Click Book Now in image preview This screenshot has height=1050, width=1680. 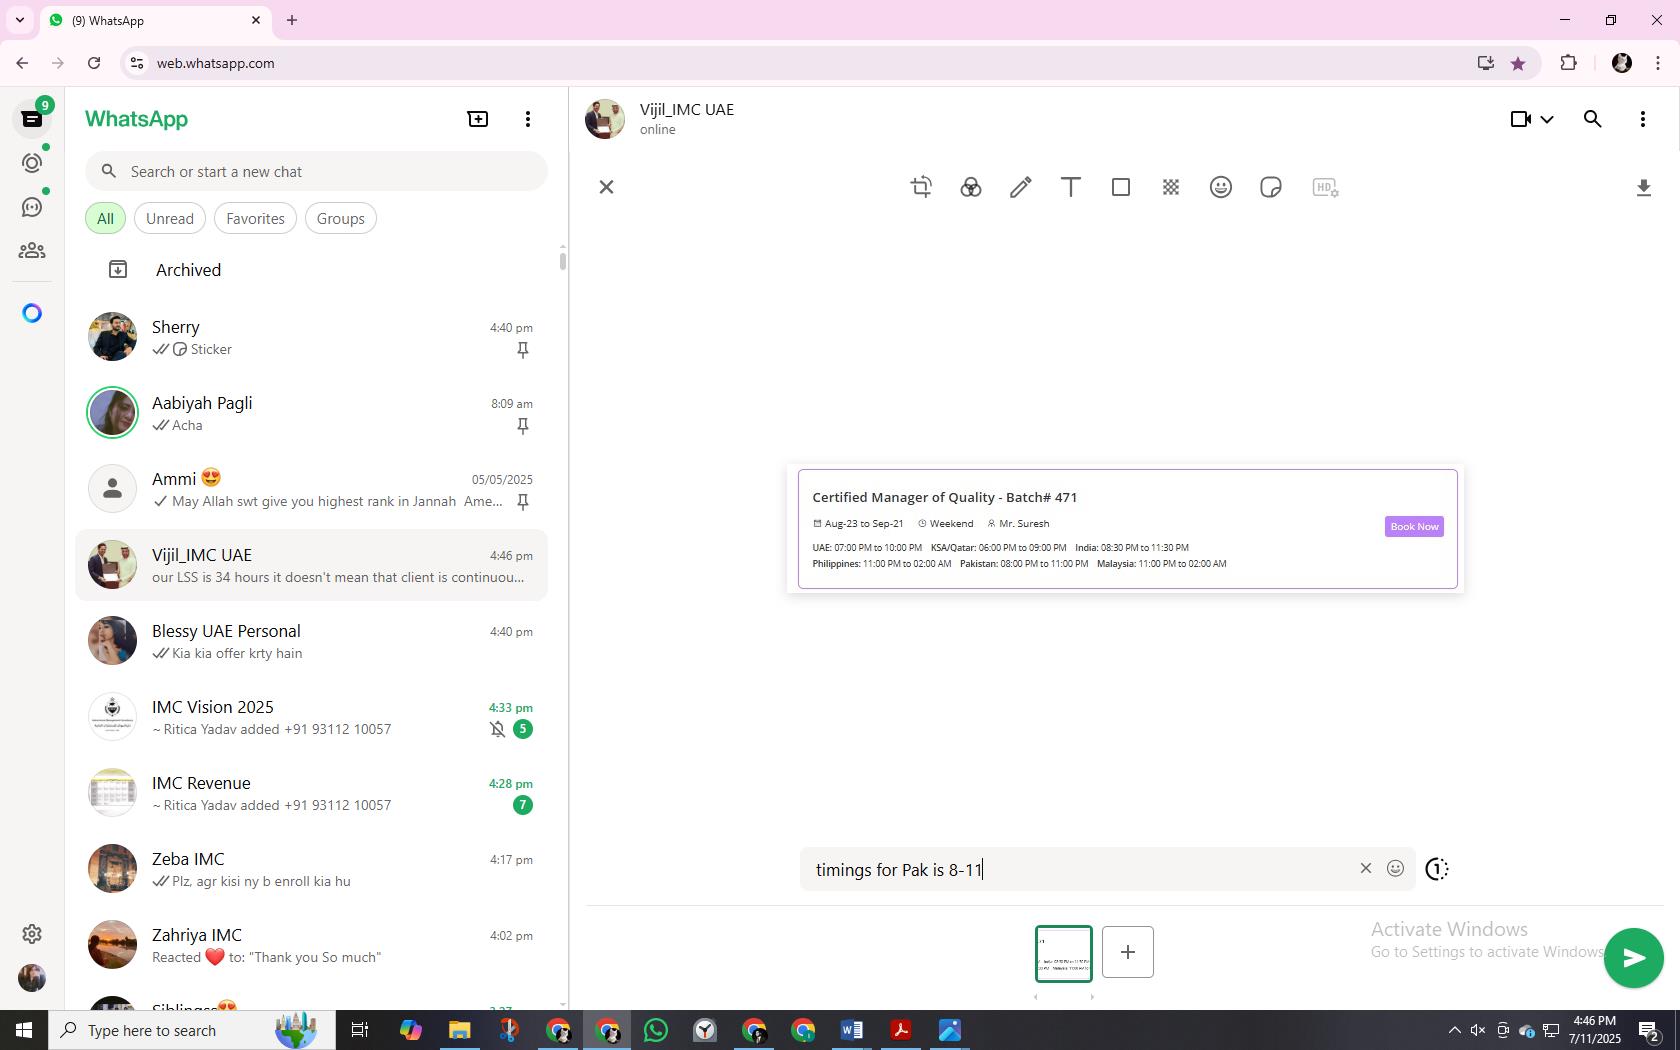(x=1414, y=526)
